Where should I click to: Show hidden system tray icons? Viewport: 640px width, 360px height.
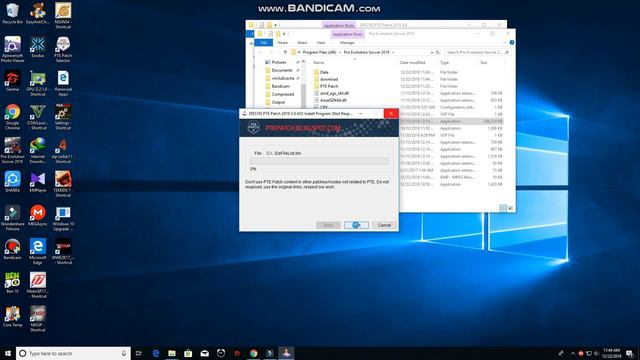(573, 353)
